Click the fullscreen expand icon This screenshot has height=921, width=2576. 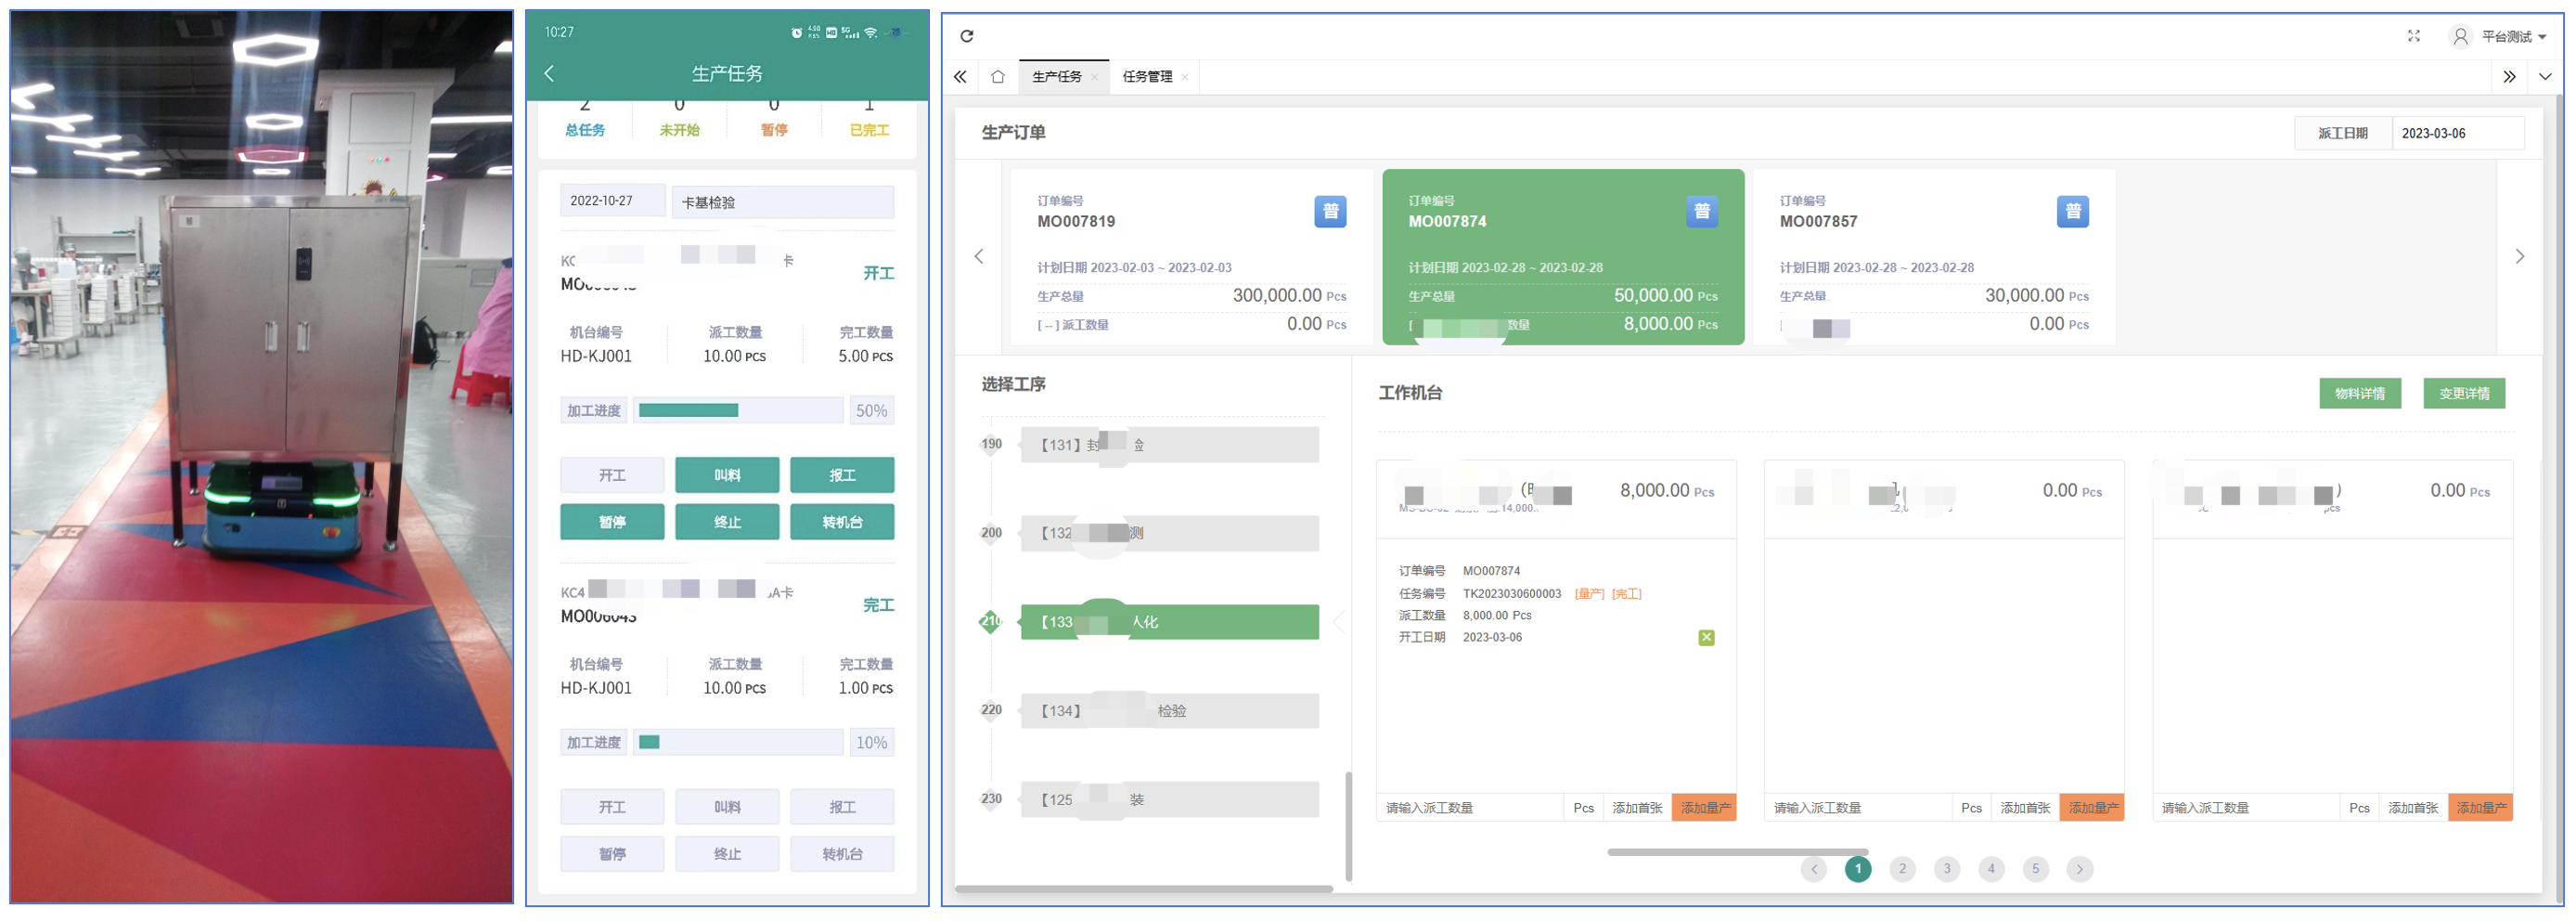coord(2413,36)
